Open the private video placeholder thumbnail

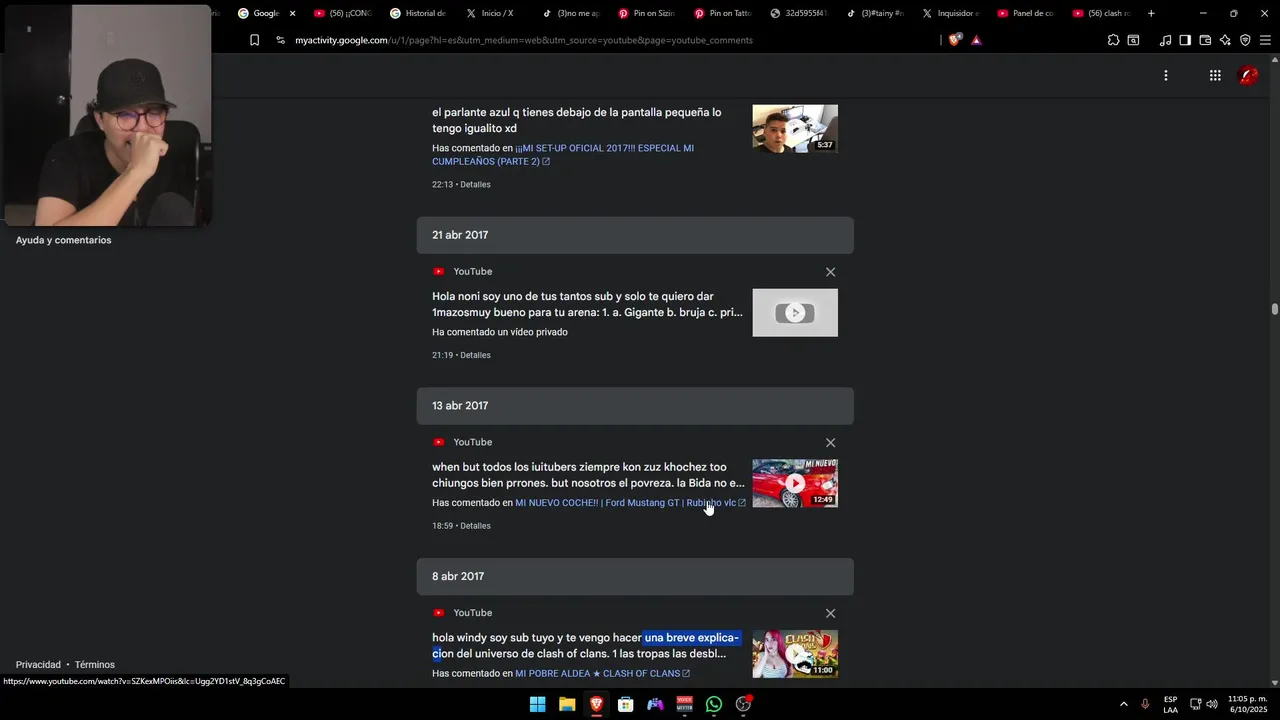(x=795, y=313)
